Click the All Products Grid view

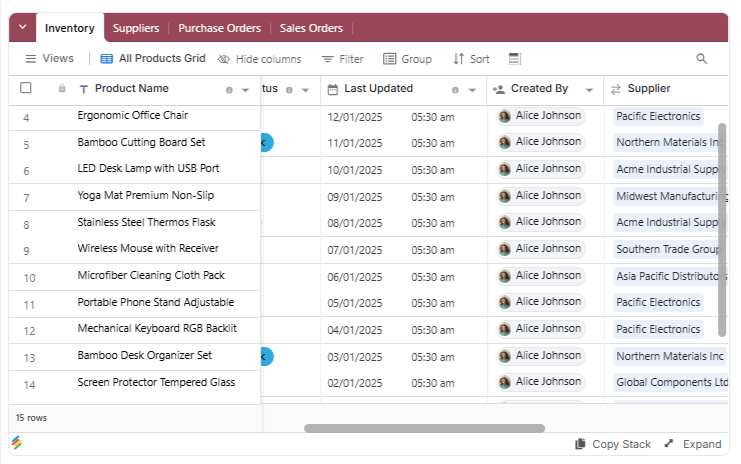coord(153,59)
